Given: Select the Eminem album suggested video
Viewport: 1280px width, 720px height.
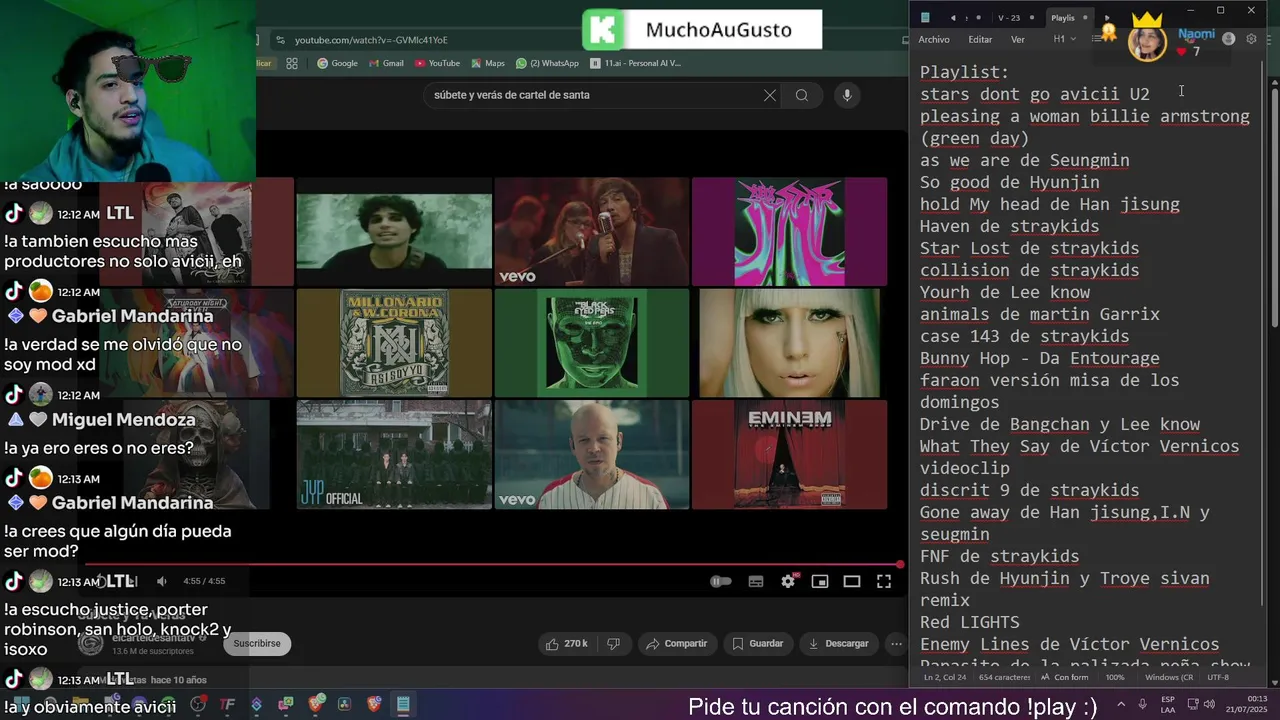Looking at the screenshot, I should 789,455.
